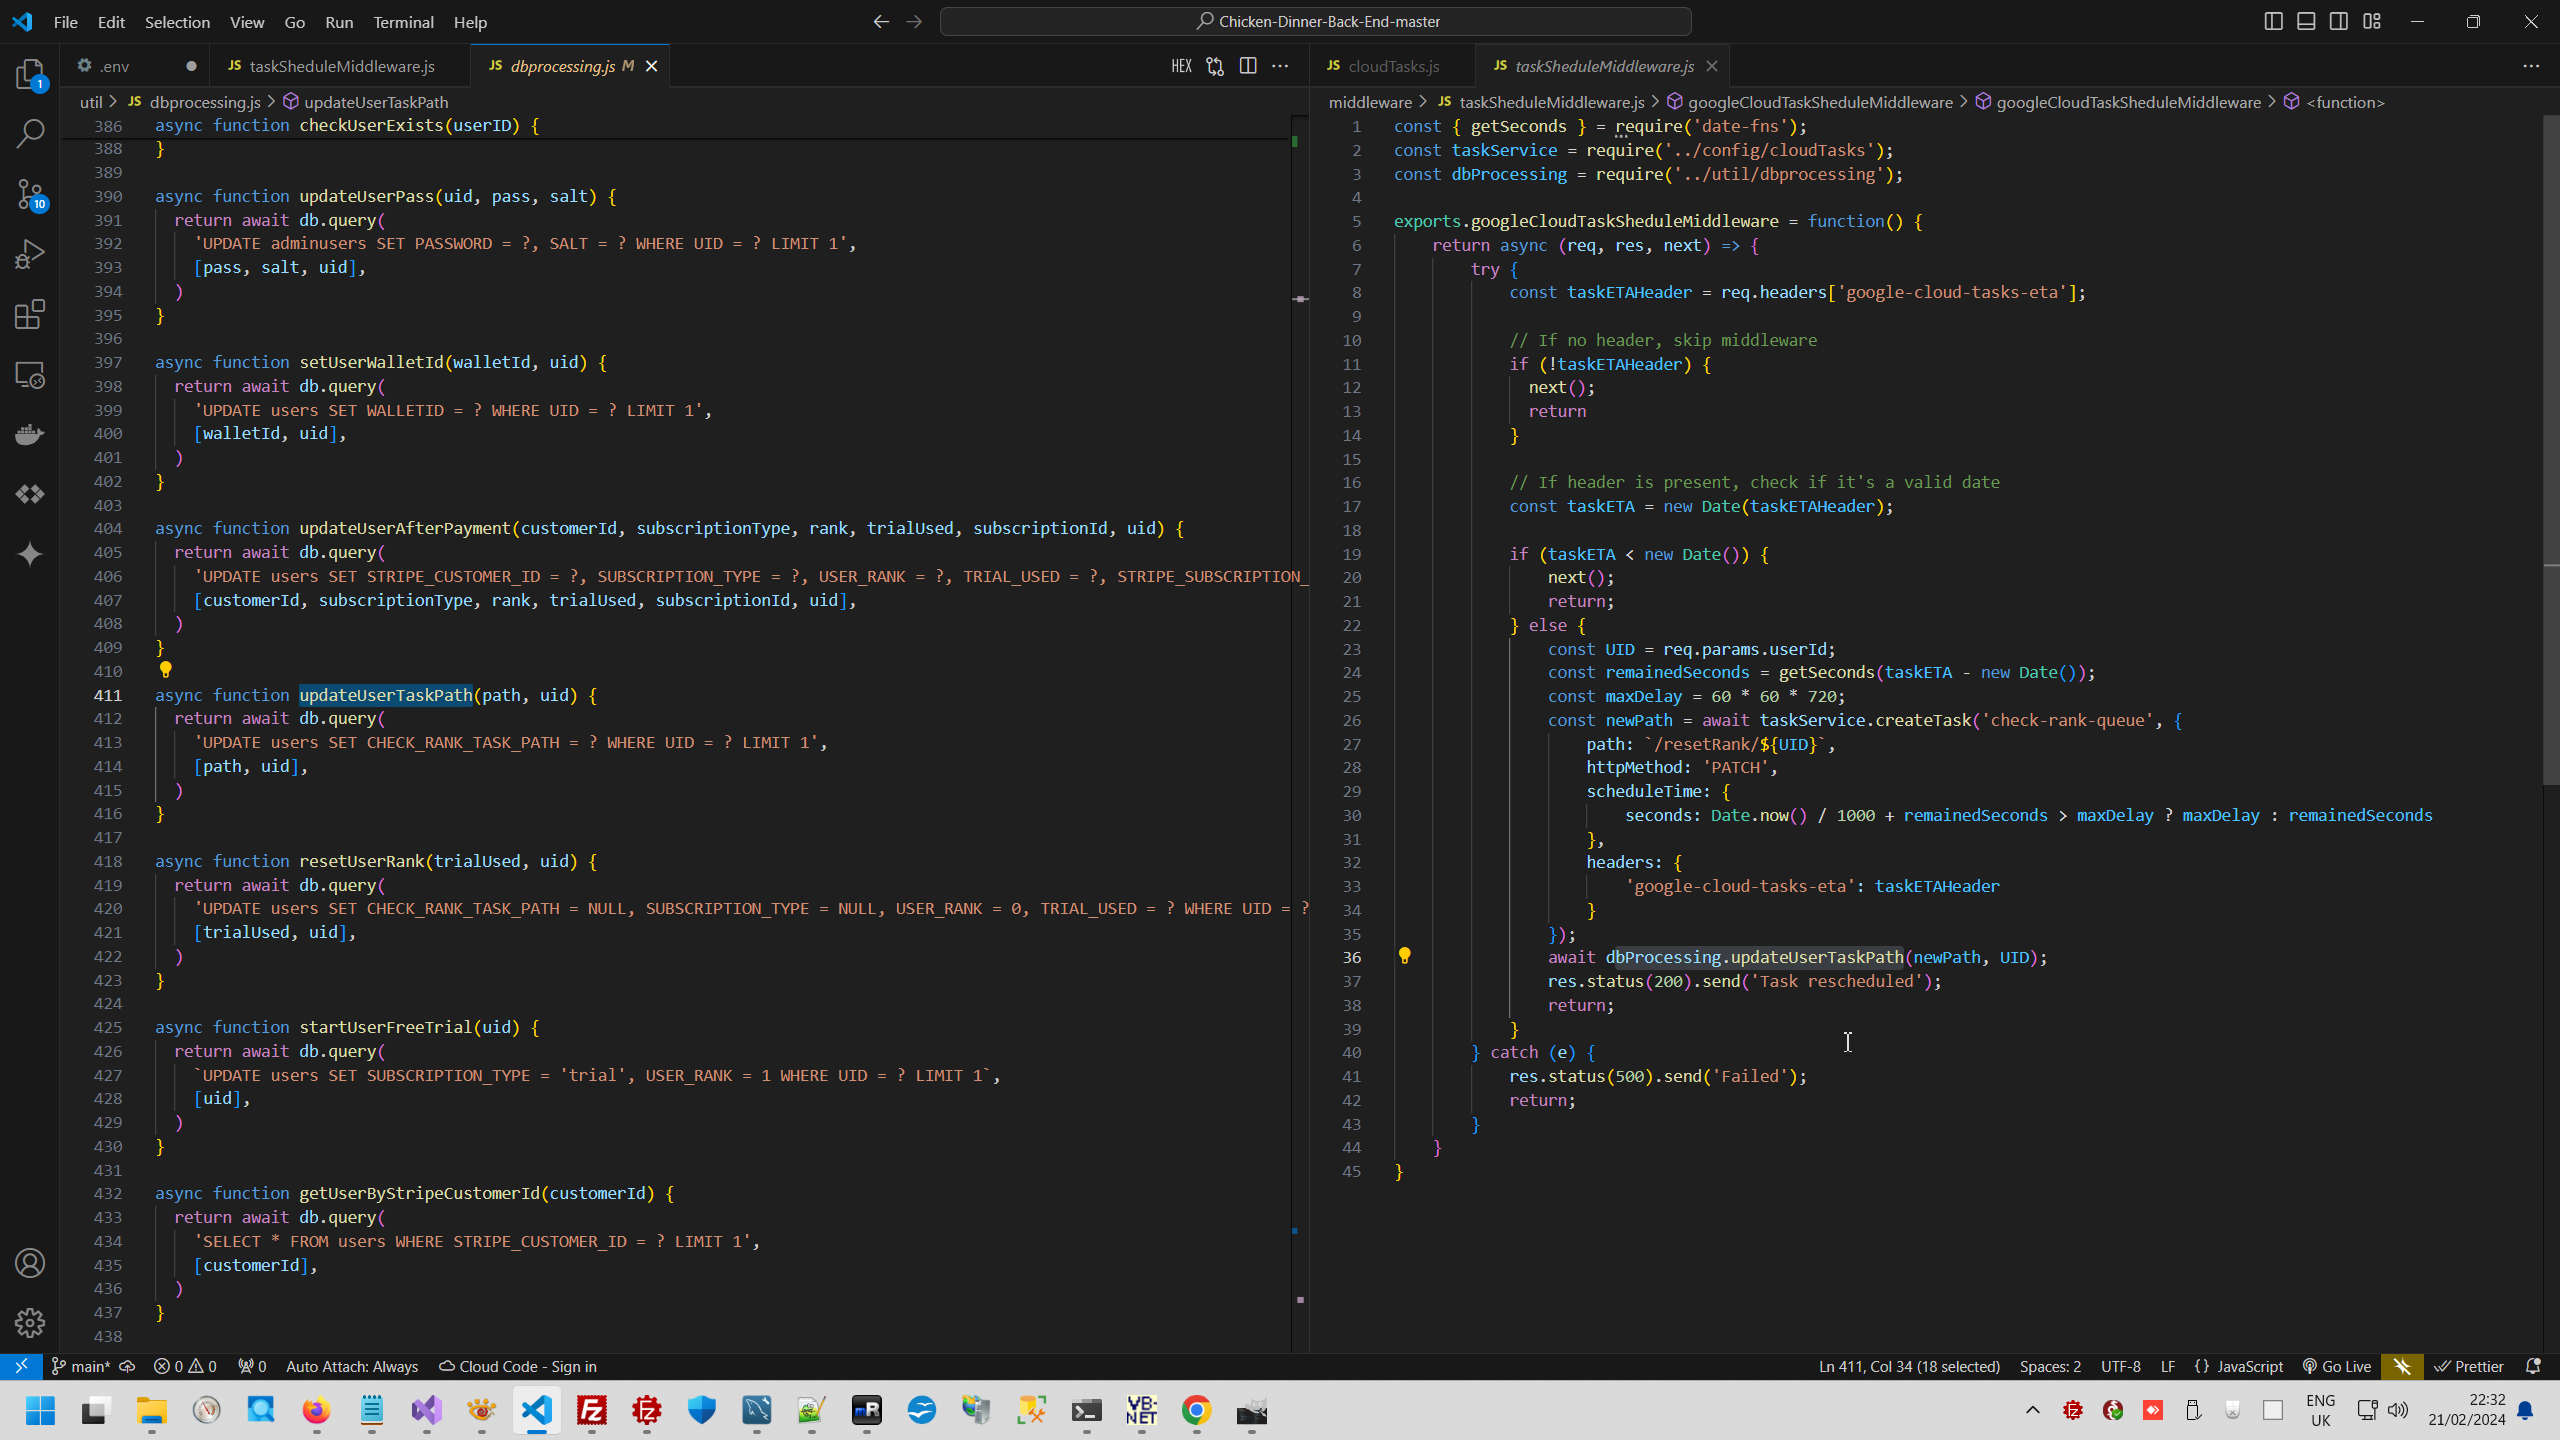
Task: Toggle the secondary side bar layout button
Action: click(x=2339, y=21)
